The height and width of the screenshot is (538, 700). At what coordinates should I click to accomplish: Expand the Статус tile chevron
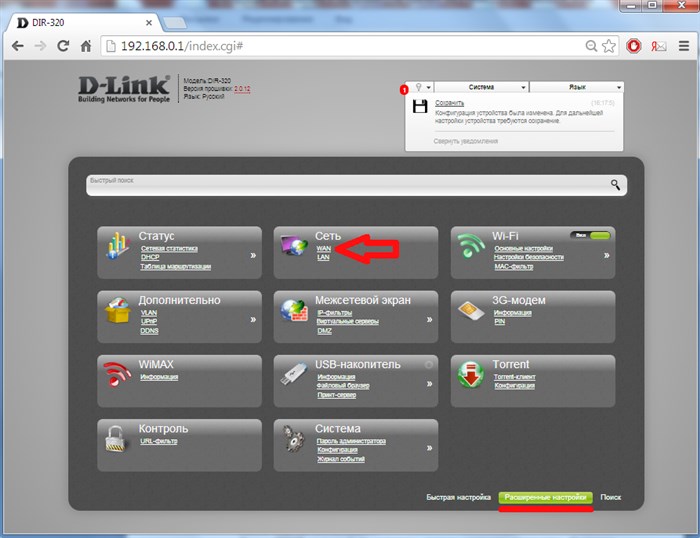[x=253, y=255]
